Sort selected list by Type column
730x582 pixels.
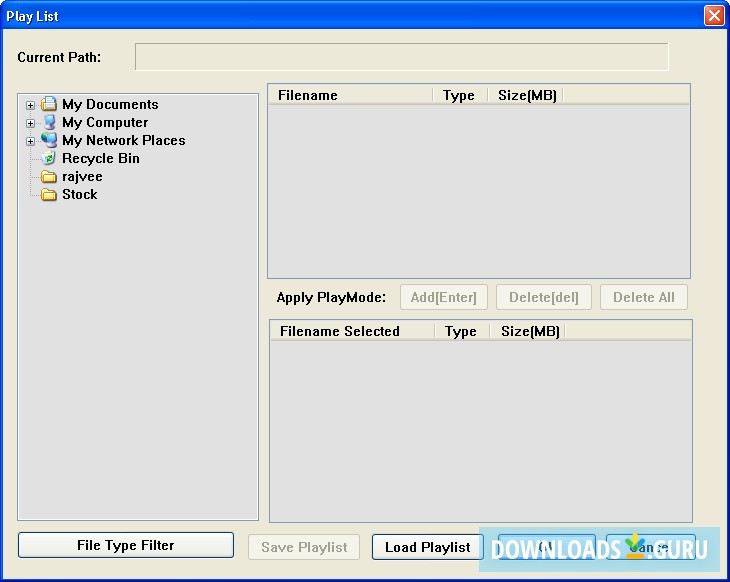point(462,331)
